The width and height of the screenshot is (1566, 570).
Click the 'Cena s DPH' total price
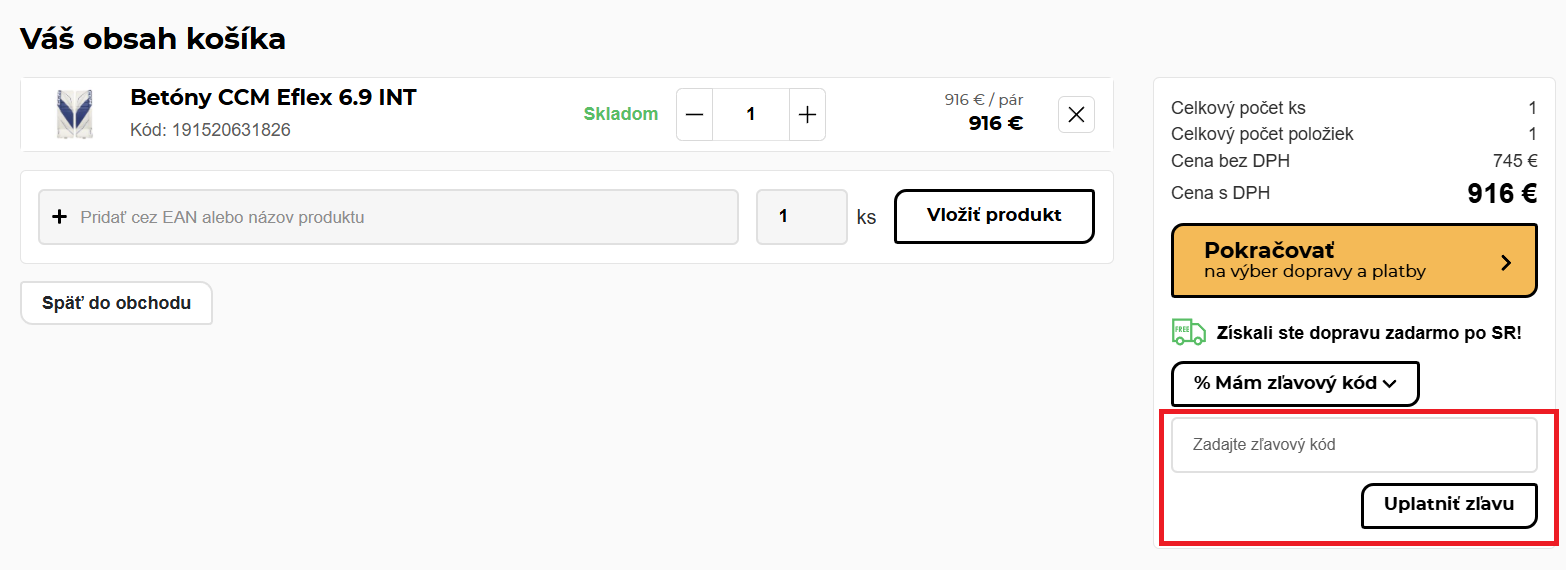pyautogui.click(x=1501, y=194)
